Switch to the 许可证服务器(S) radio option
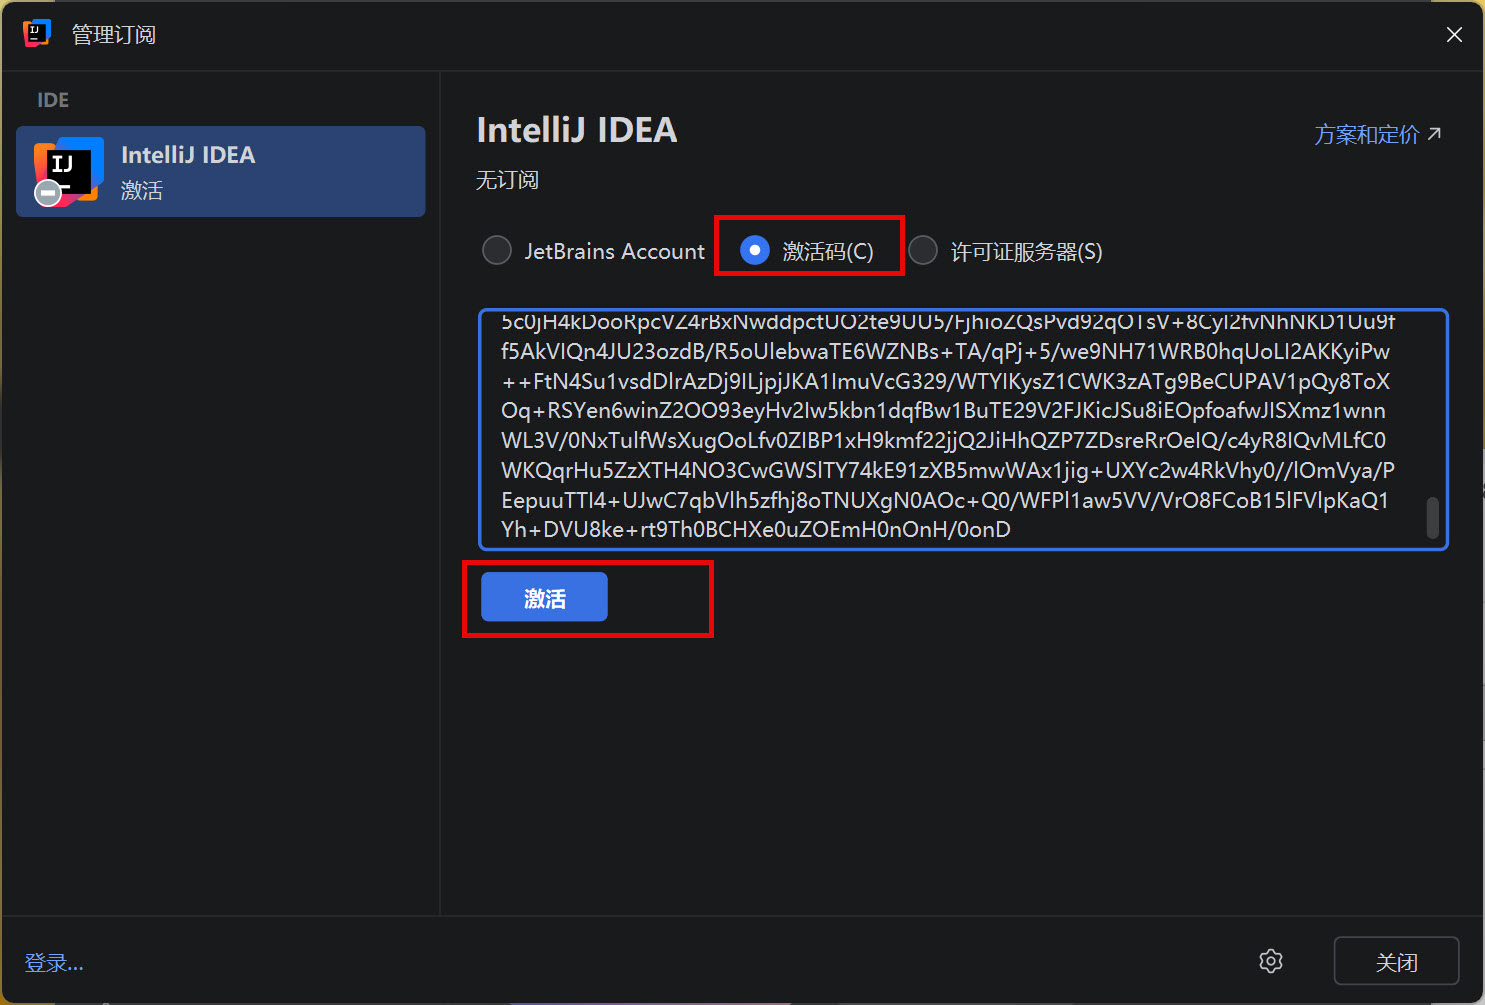1485x1005 pixels. click(923, 251)
